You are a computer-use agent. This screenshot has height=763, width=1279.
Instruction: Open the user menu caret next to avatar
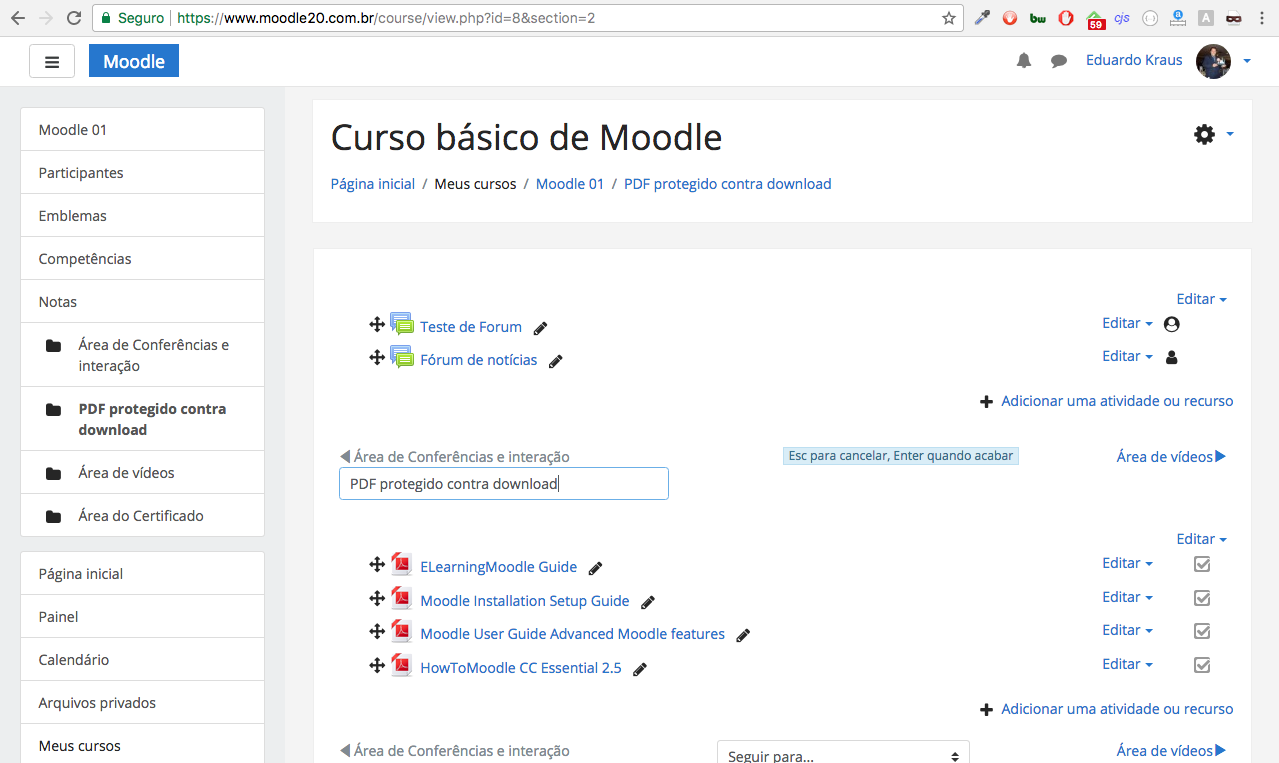click(x=1247, y=62)
